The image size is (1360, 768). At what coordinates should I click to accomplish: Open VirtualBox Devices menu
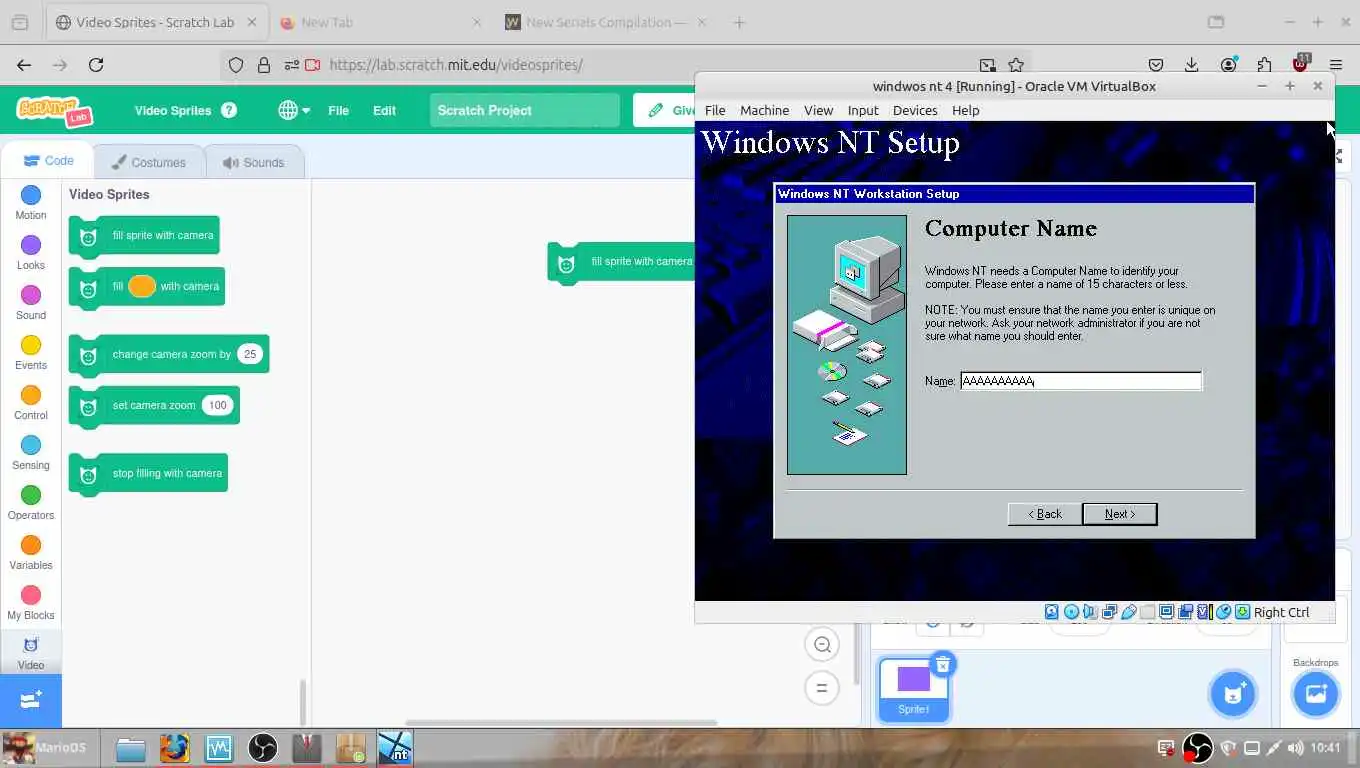pyautogui.click(x=915, y=110)
